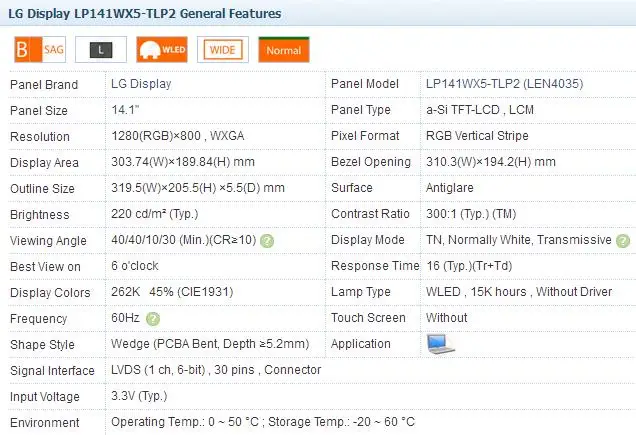This screenshot has width=636, height=435.
Task: Click the Surface label
Action: pos(352,188)
